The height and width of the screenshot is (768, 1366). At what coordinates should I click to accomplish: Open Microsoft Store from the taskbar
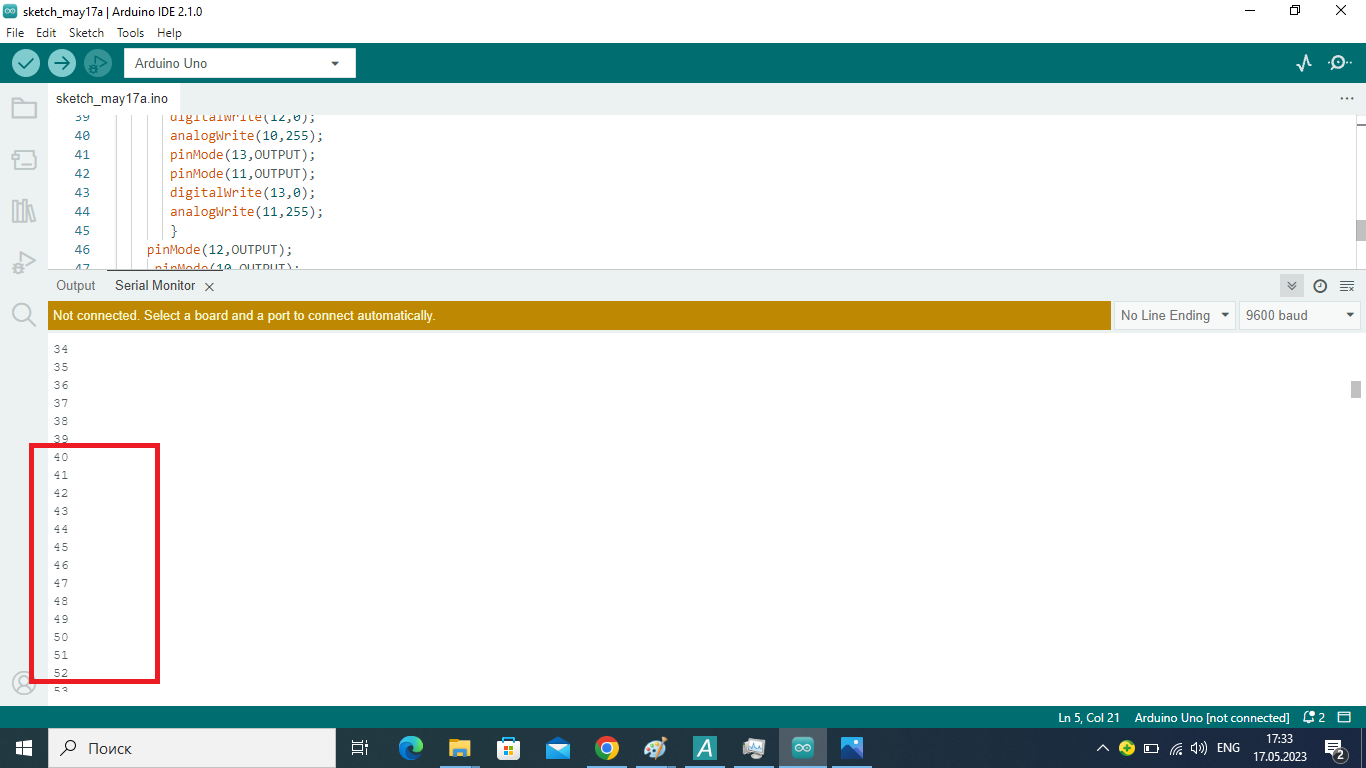[x=509, y=748]
